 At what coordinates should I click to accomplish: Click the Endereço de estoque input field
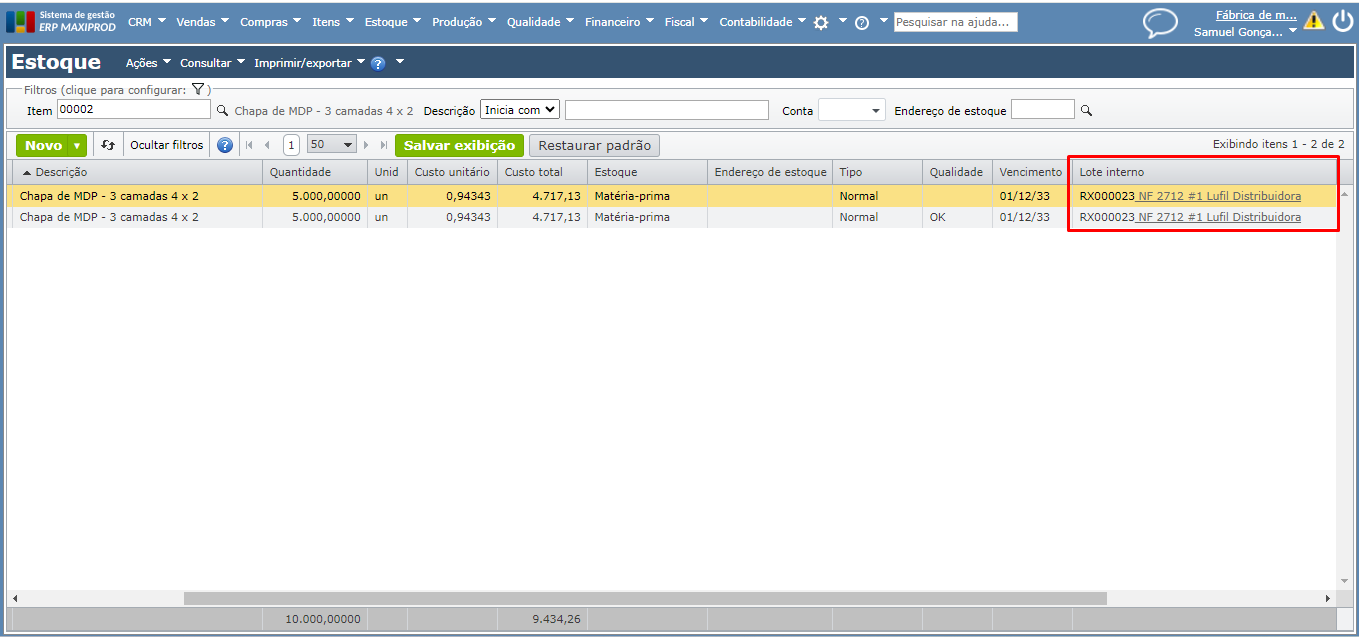click(1043, 110)
